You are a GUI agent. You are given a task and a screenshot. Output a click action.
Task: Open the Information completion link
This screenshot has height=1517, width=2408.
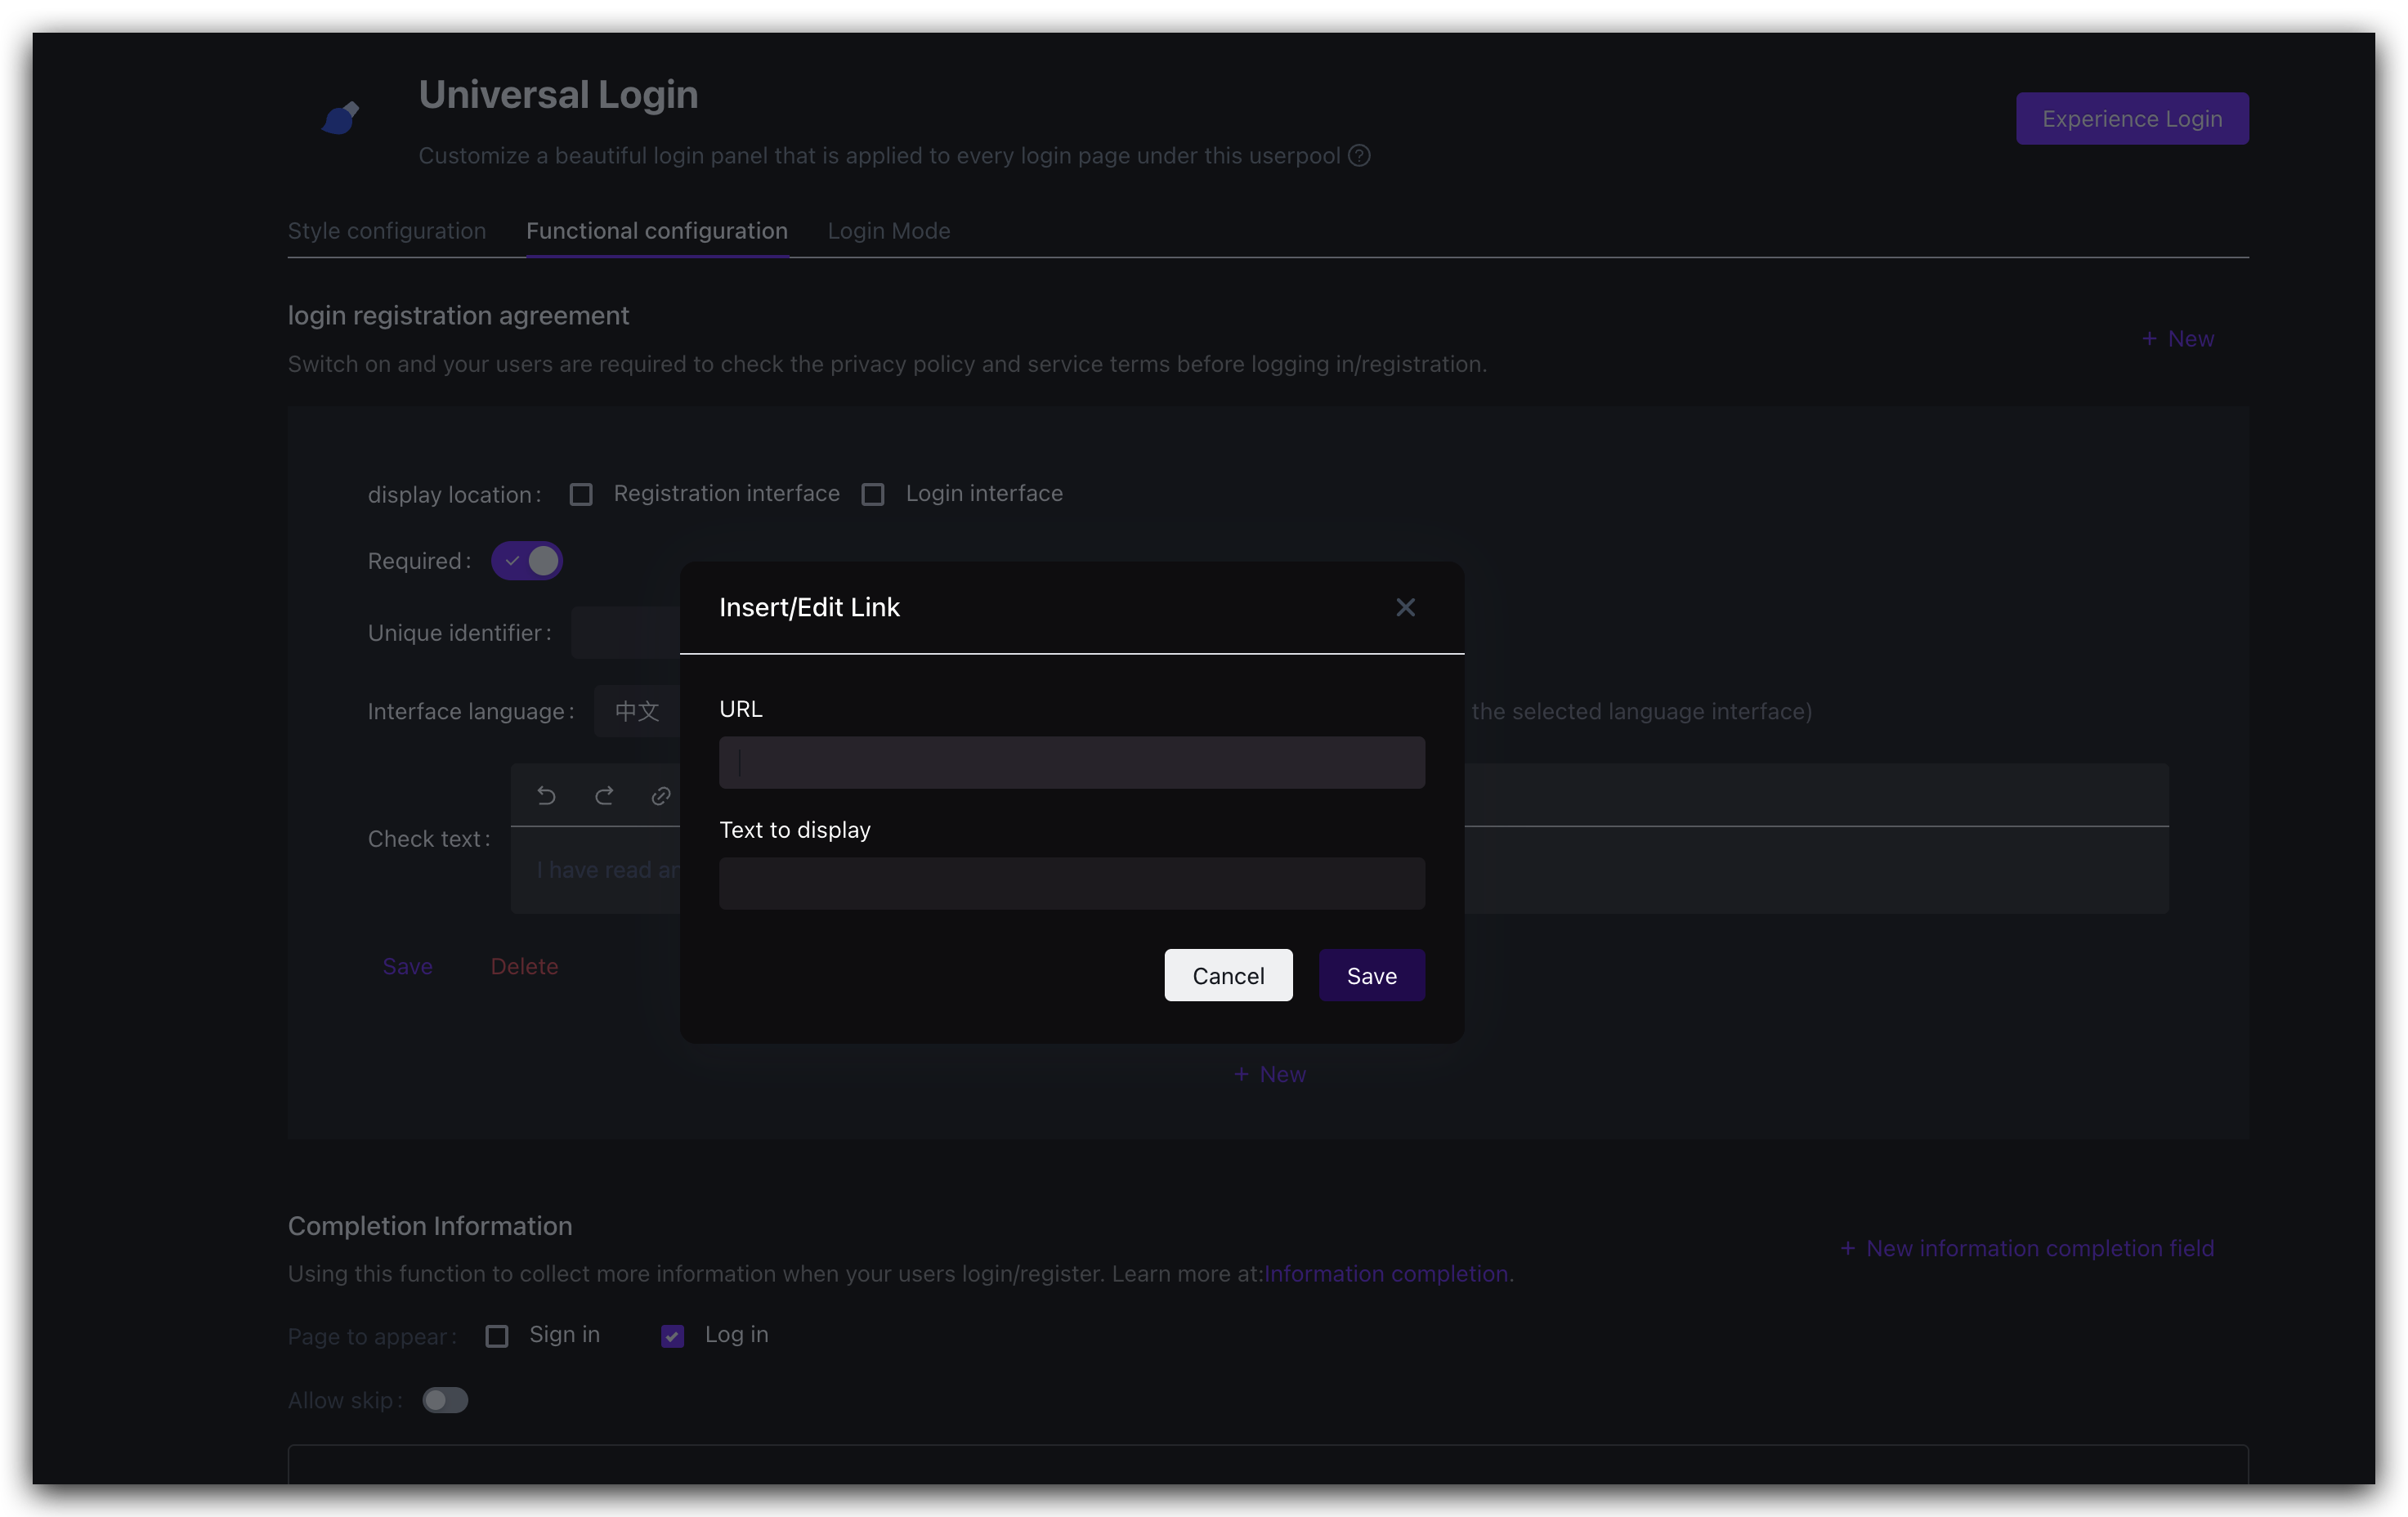coord(1386,1274)
